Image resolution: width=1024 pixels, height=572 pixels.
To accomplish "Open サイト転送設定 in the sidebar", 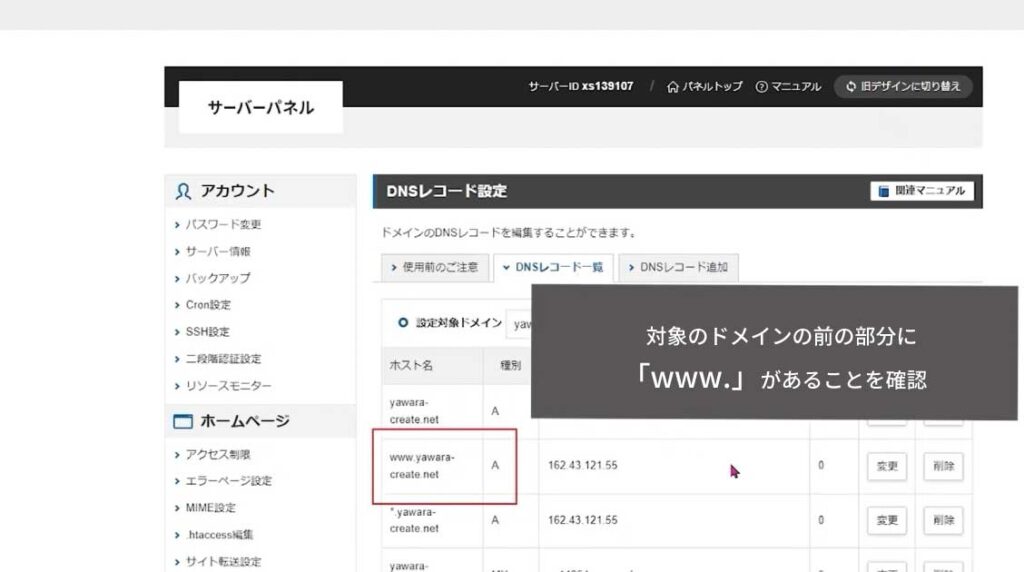I will 223,561.
